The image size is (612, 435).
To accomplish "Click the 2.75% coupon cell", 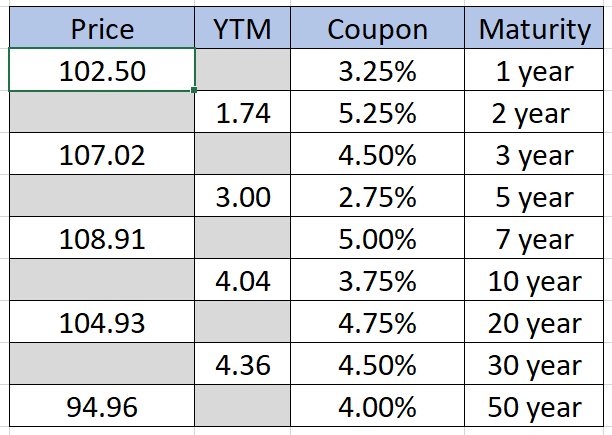I will (x=378, y=198).
